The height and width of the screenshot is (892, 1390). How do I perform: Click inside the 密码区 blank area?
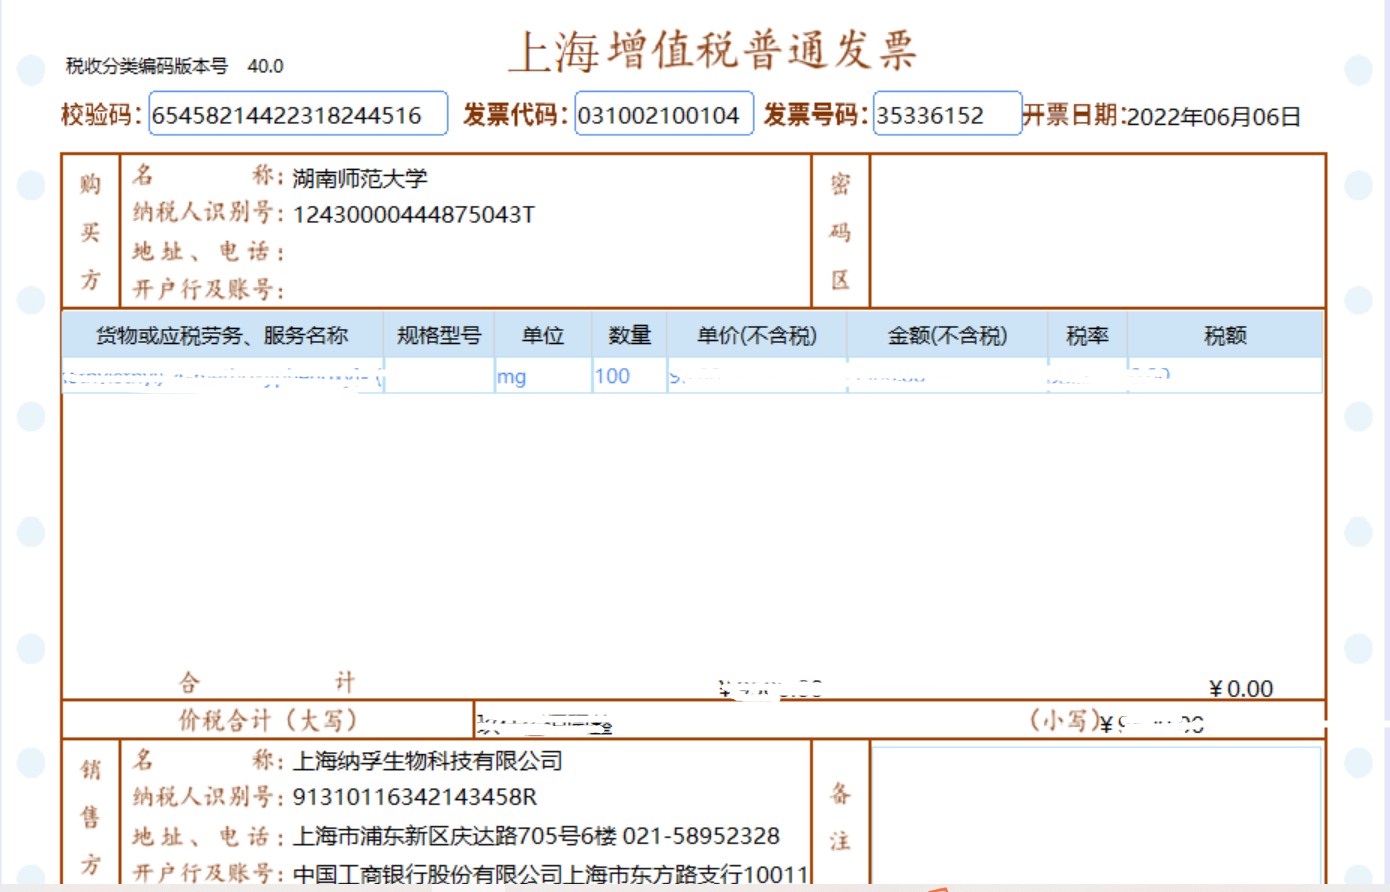tap(1097, 231)
